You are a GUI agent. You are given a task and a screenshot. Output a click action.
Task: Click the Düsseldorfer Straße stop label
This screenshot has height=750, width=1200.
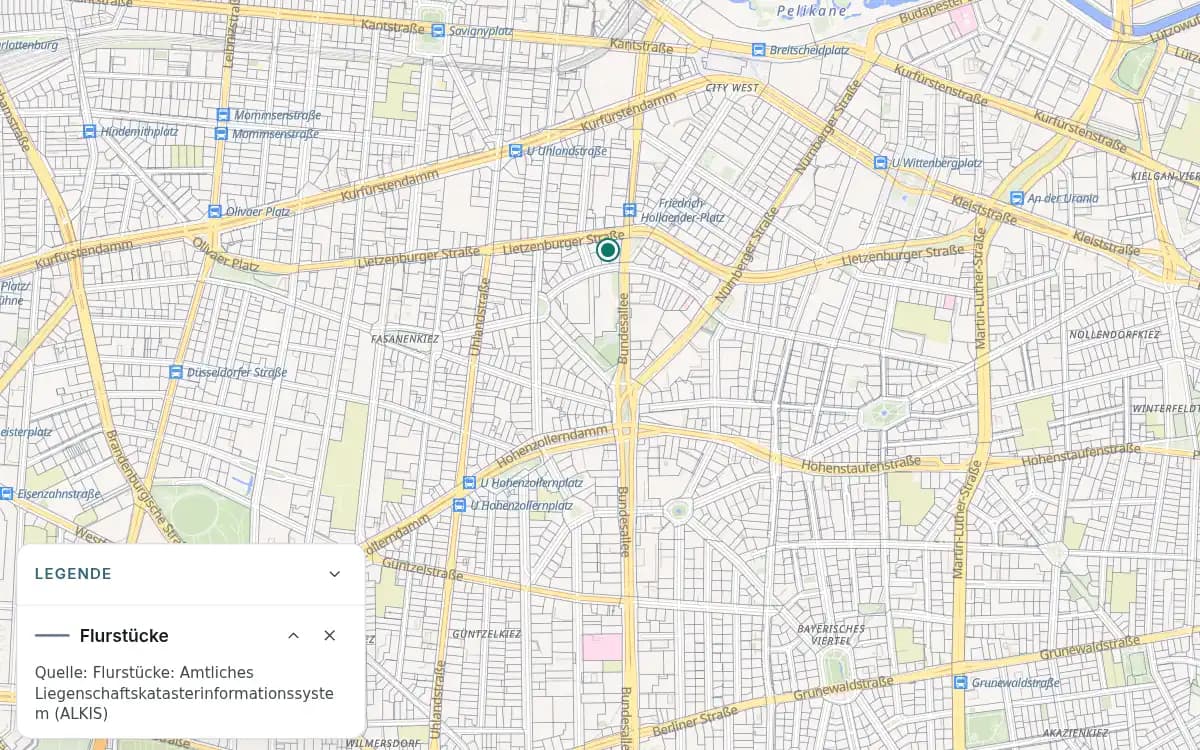point(237,372)
